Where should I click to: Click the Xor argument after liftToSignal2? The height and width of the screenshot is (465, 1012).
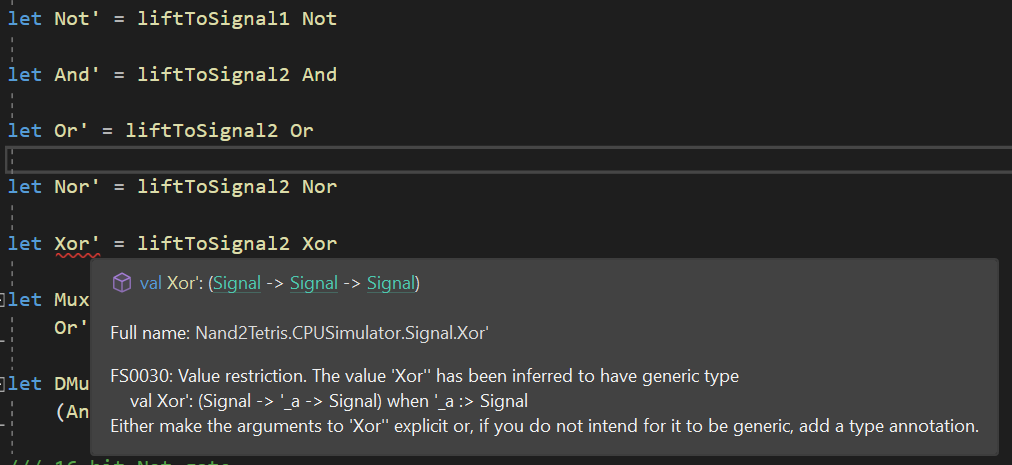coord(319,244)
